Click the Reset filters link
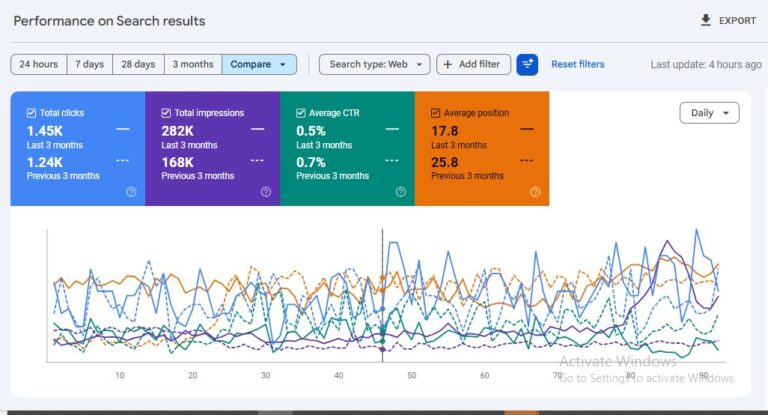768x415 pixels. pyautogui.click(x=578, y=64)
